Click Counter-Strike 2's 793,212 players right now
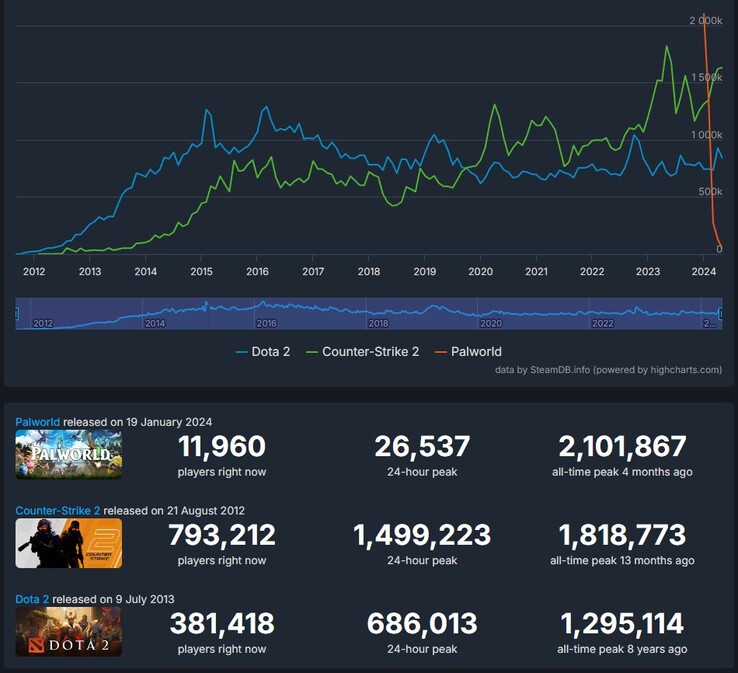This screenshot has height=673, width=738. click(x=222, y=535)
